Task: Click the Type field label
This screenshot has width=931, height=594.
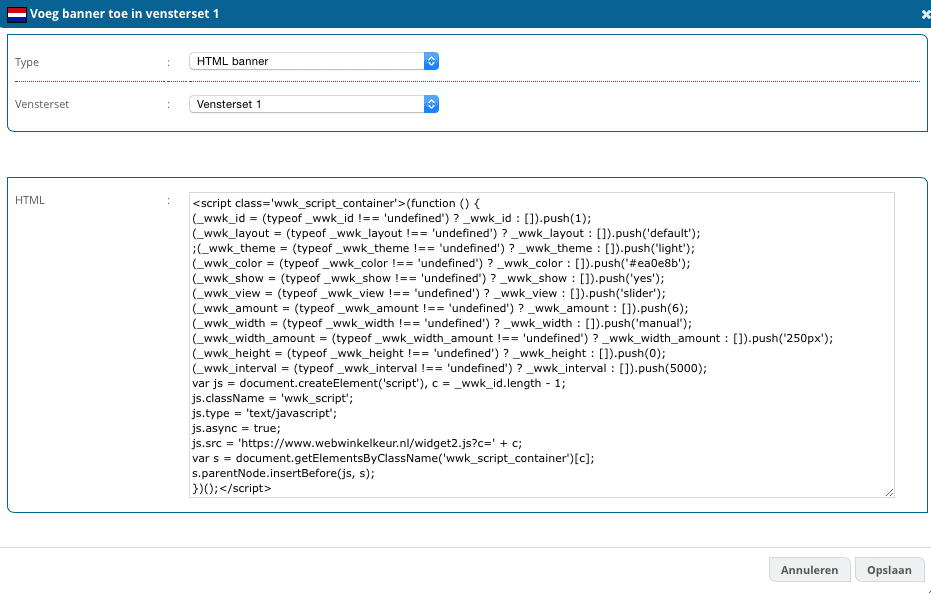Action: [x=27, y=62]
